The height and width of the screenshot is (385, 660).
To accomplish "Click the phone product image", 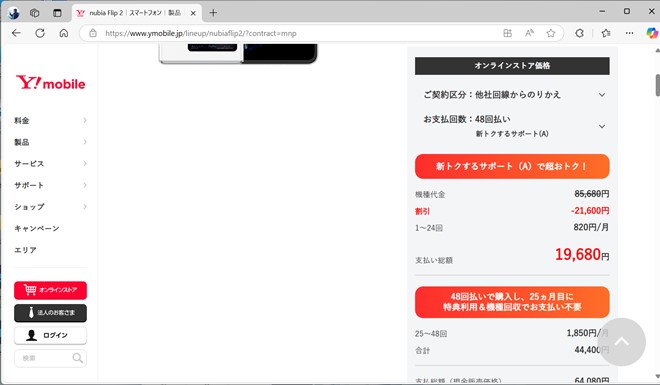I will pos(238,53).
